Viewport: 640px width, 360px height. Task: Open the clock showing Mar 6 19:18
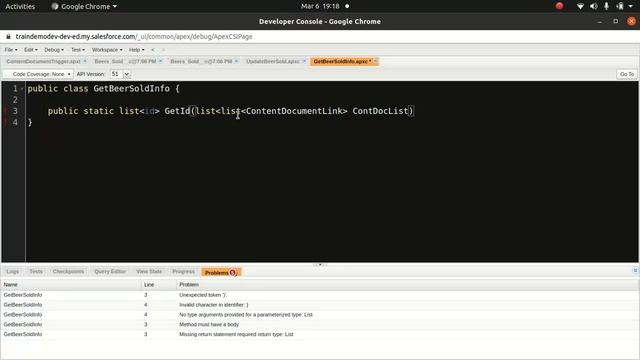pyautogui.click(x=320, y=6)
